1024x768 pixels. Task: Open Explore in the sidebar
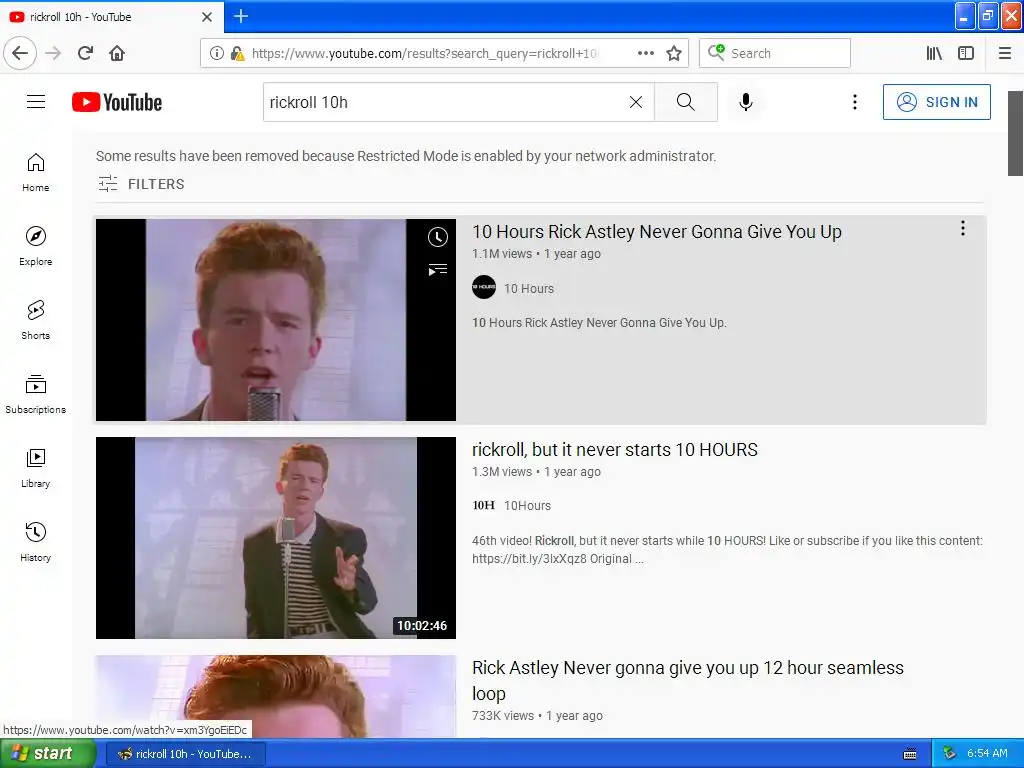click(x=35, y=246)
